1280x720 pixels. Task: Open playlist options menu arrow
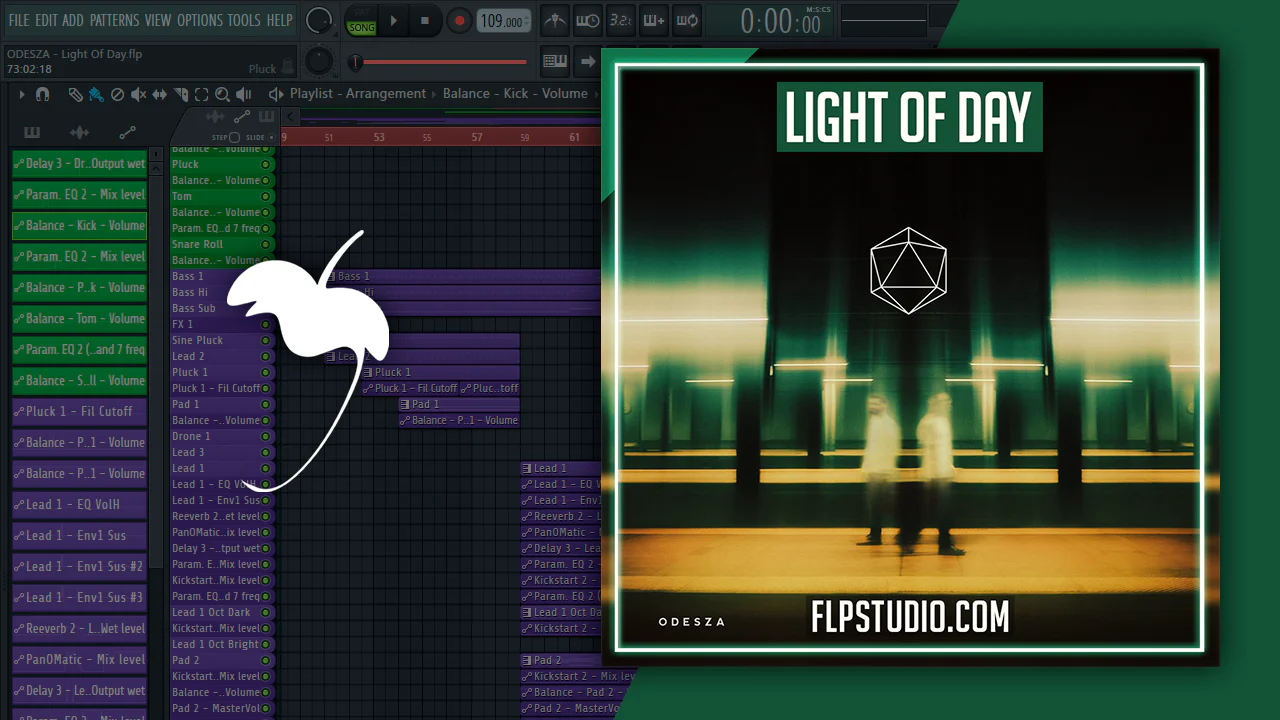pos(21,94)
